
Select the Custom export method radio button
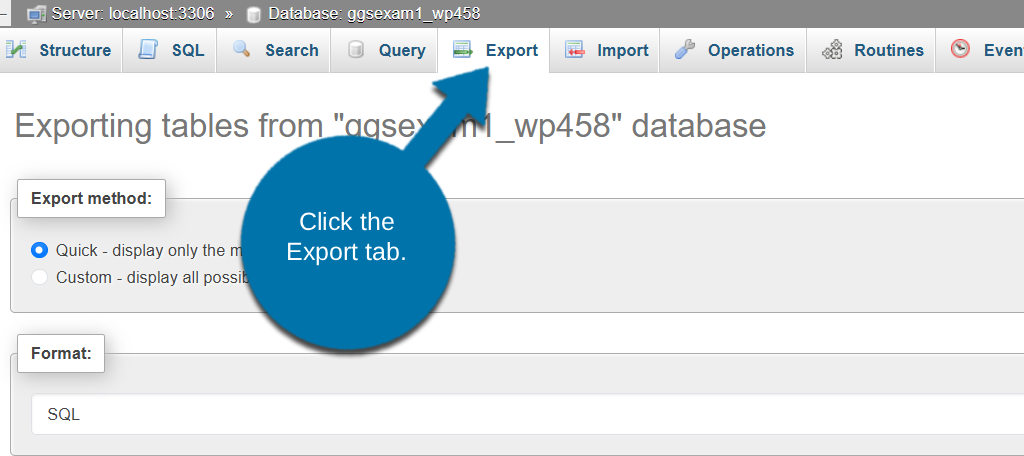[40, 277]
